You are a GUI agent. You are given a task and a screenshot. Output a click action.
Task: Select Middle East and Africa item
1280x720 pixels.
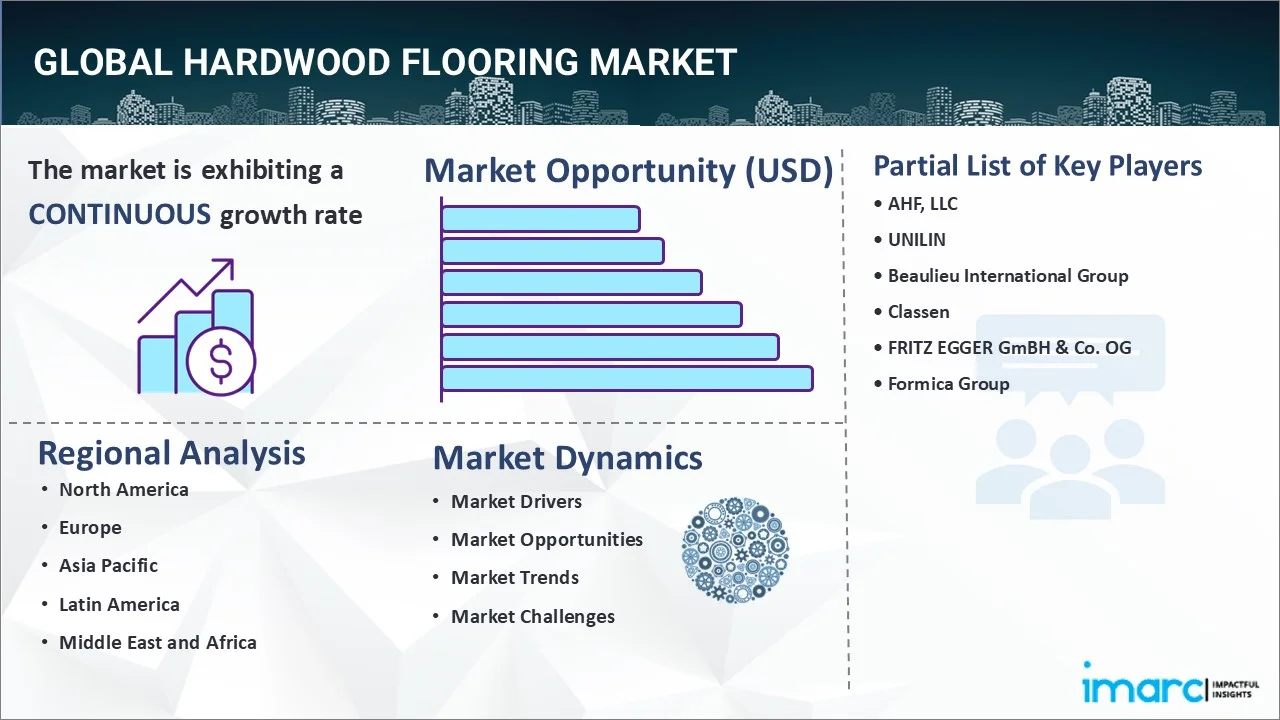tap(157, 642)
